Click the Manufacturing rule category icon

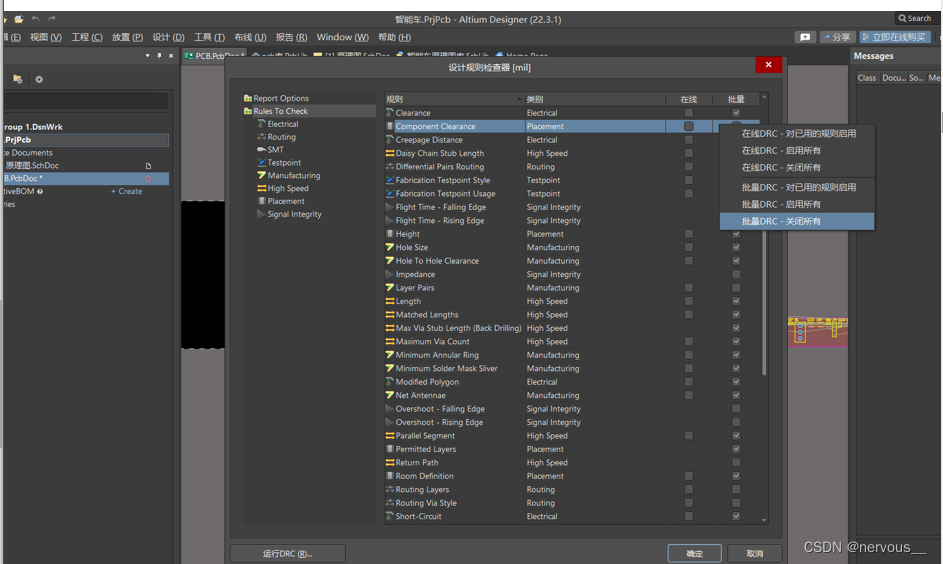coord(262,175)
